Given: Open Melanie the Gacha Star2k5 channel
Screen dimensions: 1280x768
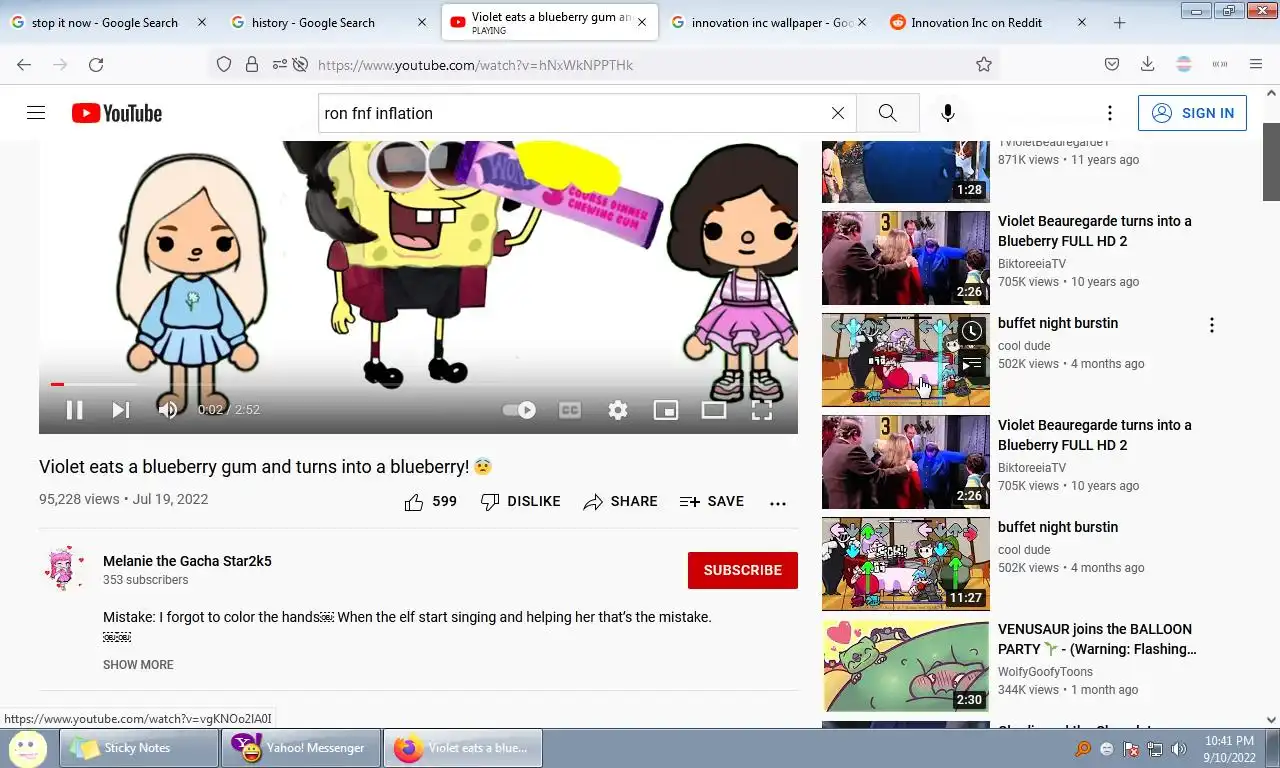Looking at the screenshot, I should tap(187, 561).
